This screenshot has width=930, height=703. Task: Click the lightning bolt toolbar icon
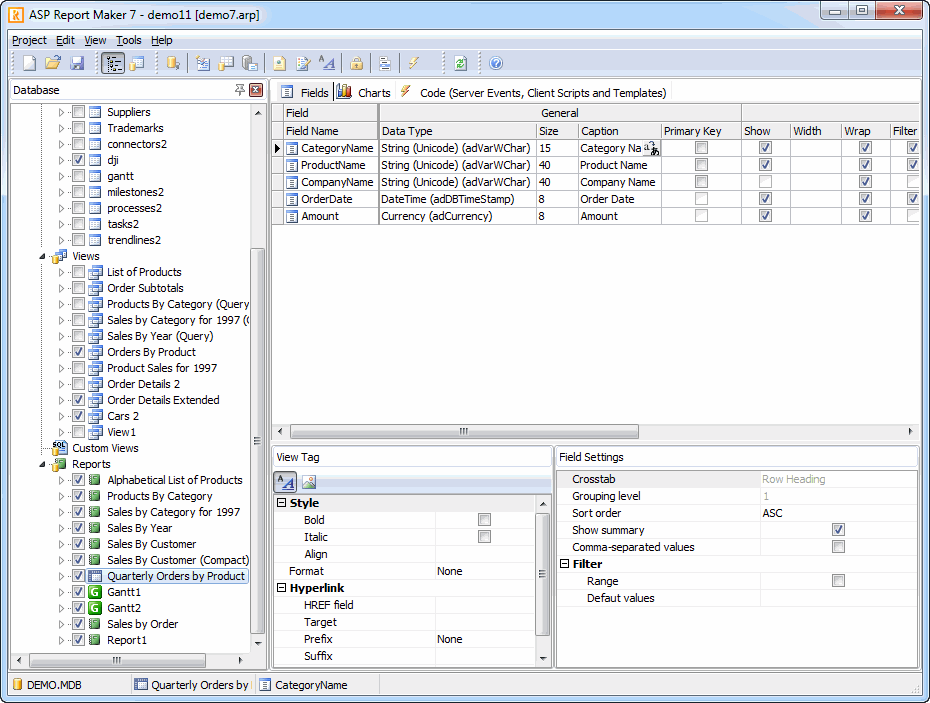413,63
